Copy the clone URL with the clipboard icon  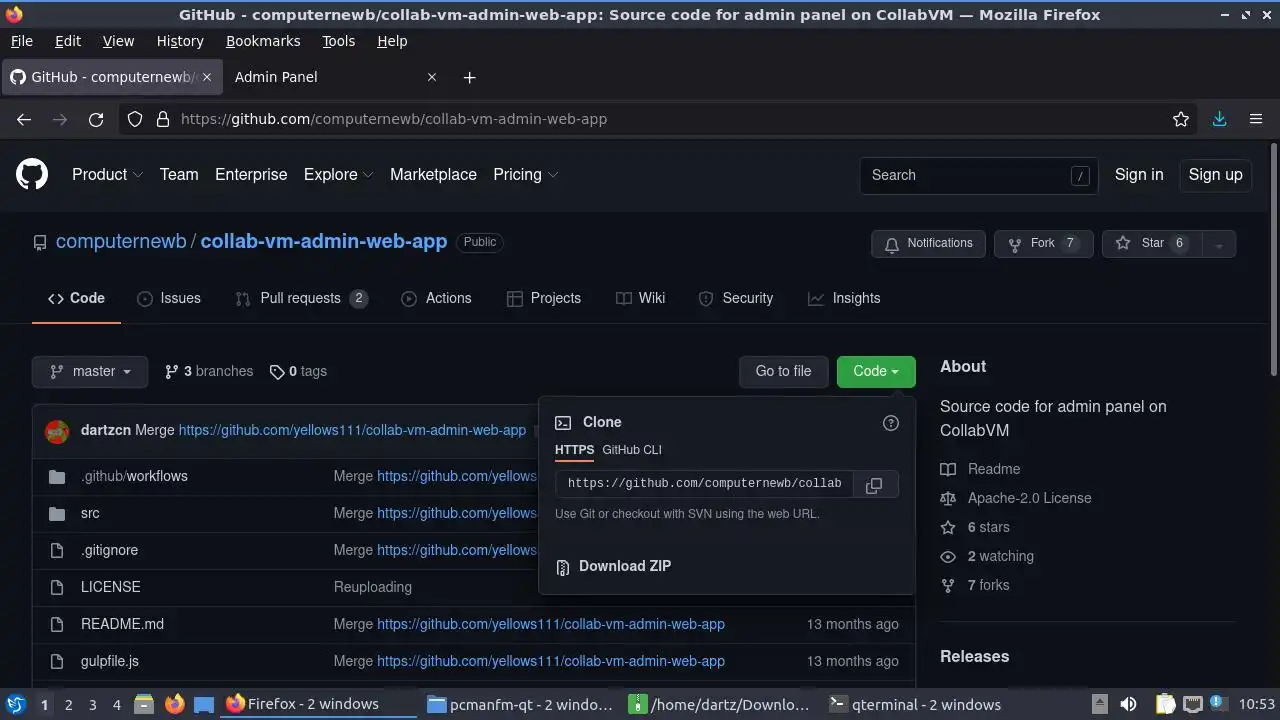pyautogui.click(x=873, y=484)
